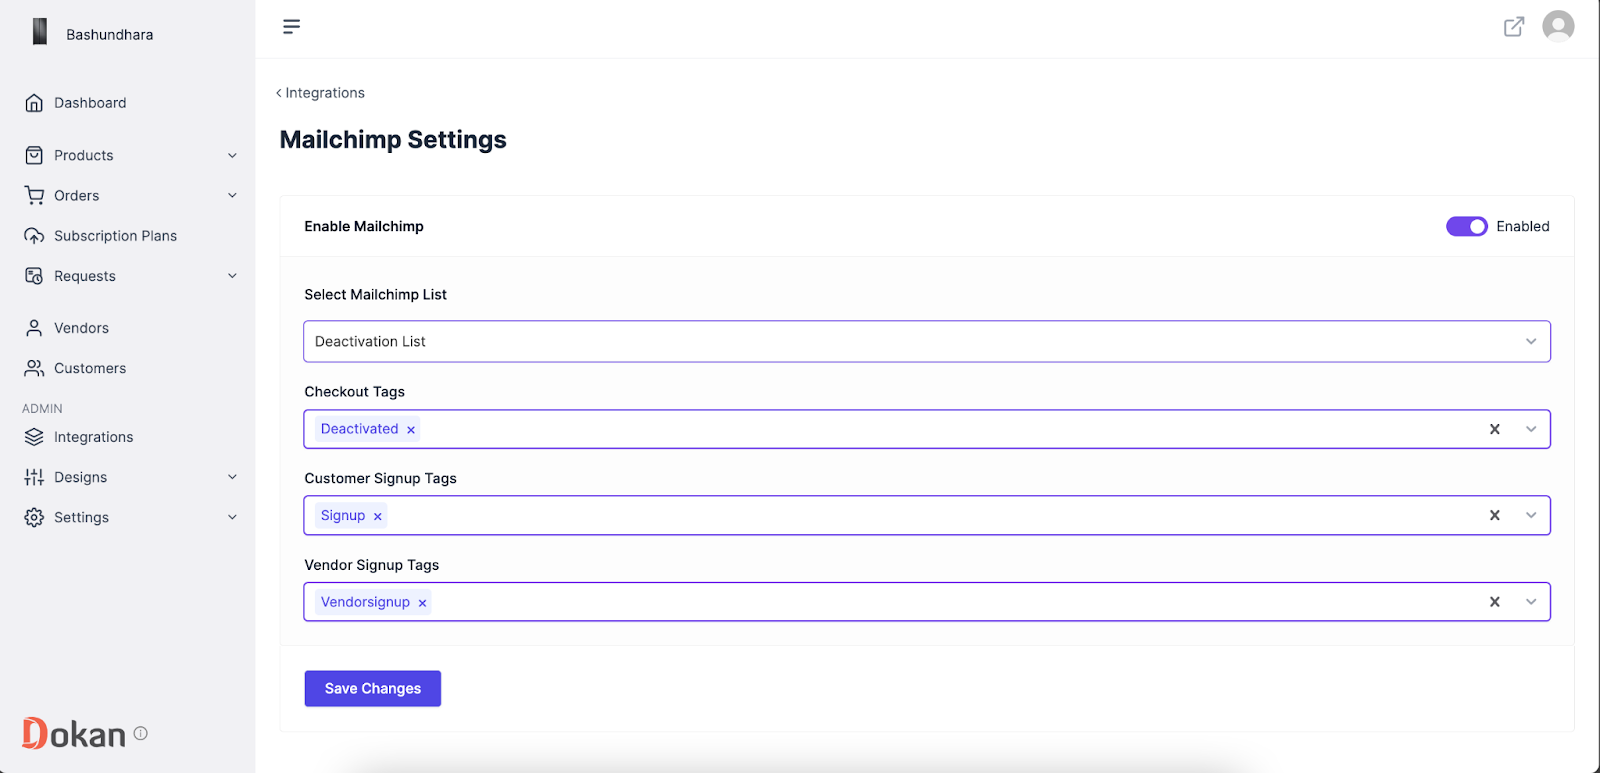This screenshot has width=1600, height=773.
Task: Click the ADMIN section label
Action: [42, 409]
